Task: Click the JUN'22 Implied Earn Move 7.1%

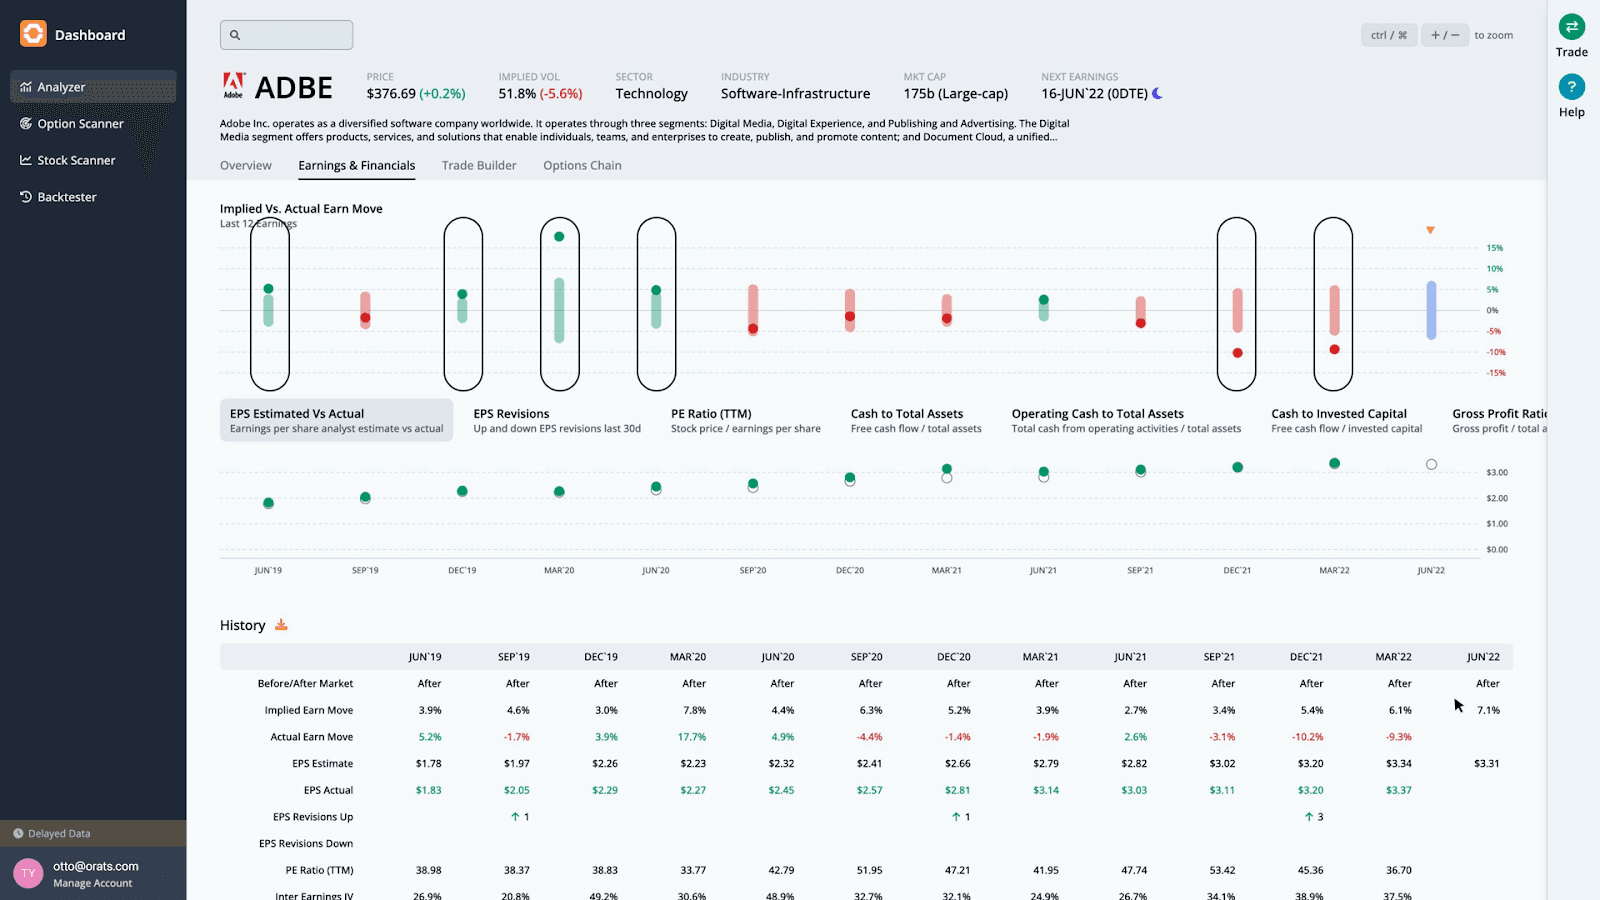Action: (x=1488, y=711)
